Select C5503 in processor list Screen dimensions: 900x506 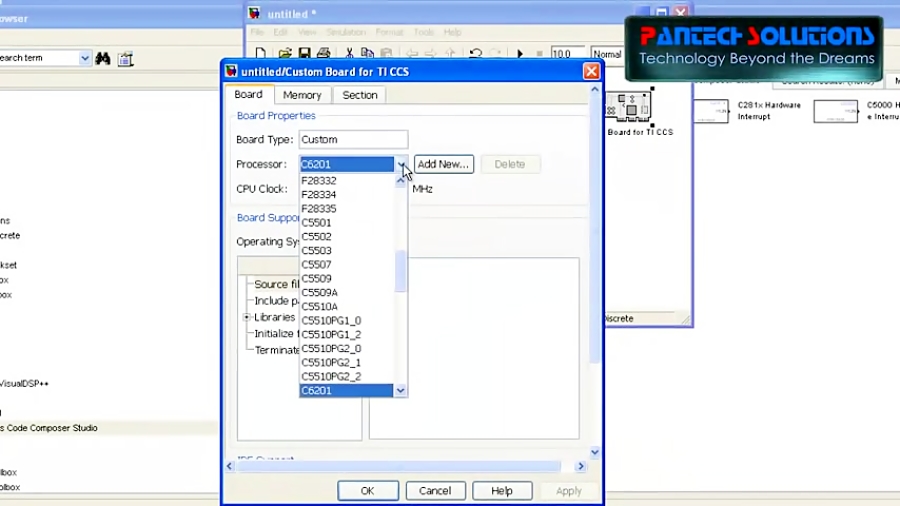click(x=347, y=251)
